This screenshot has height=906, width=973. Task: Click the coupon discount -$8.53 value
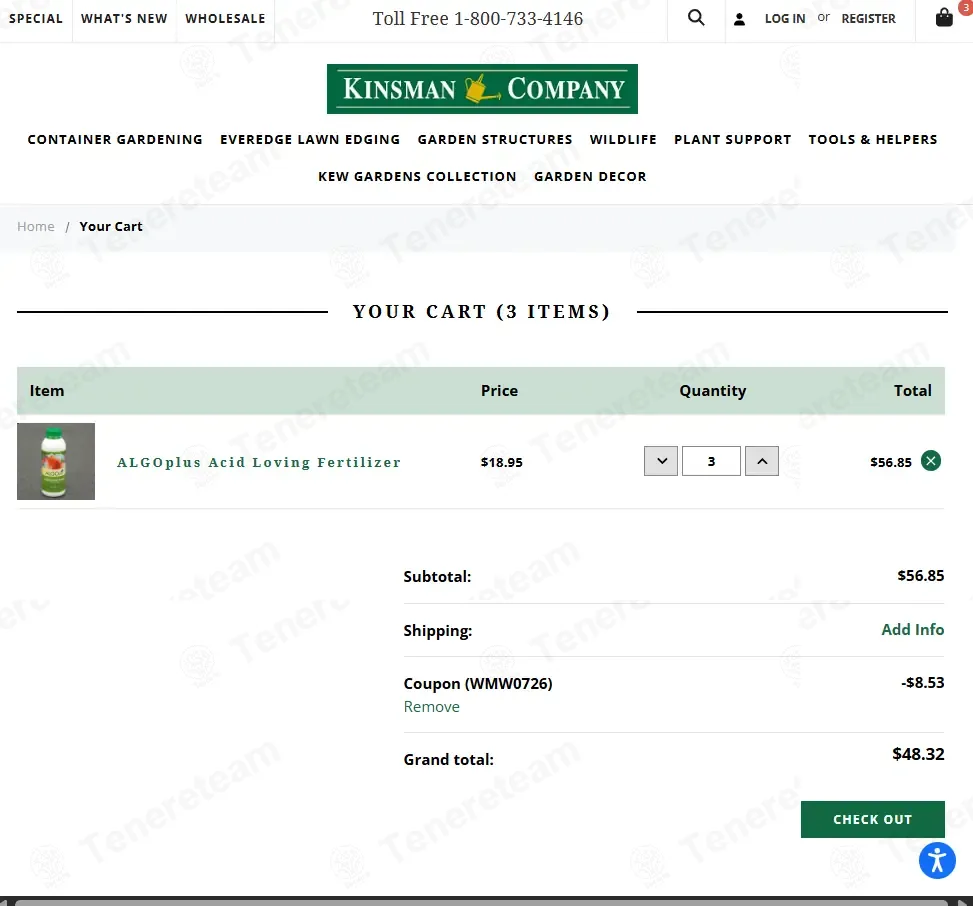923,683
